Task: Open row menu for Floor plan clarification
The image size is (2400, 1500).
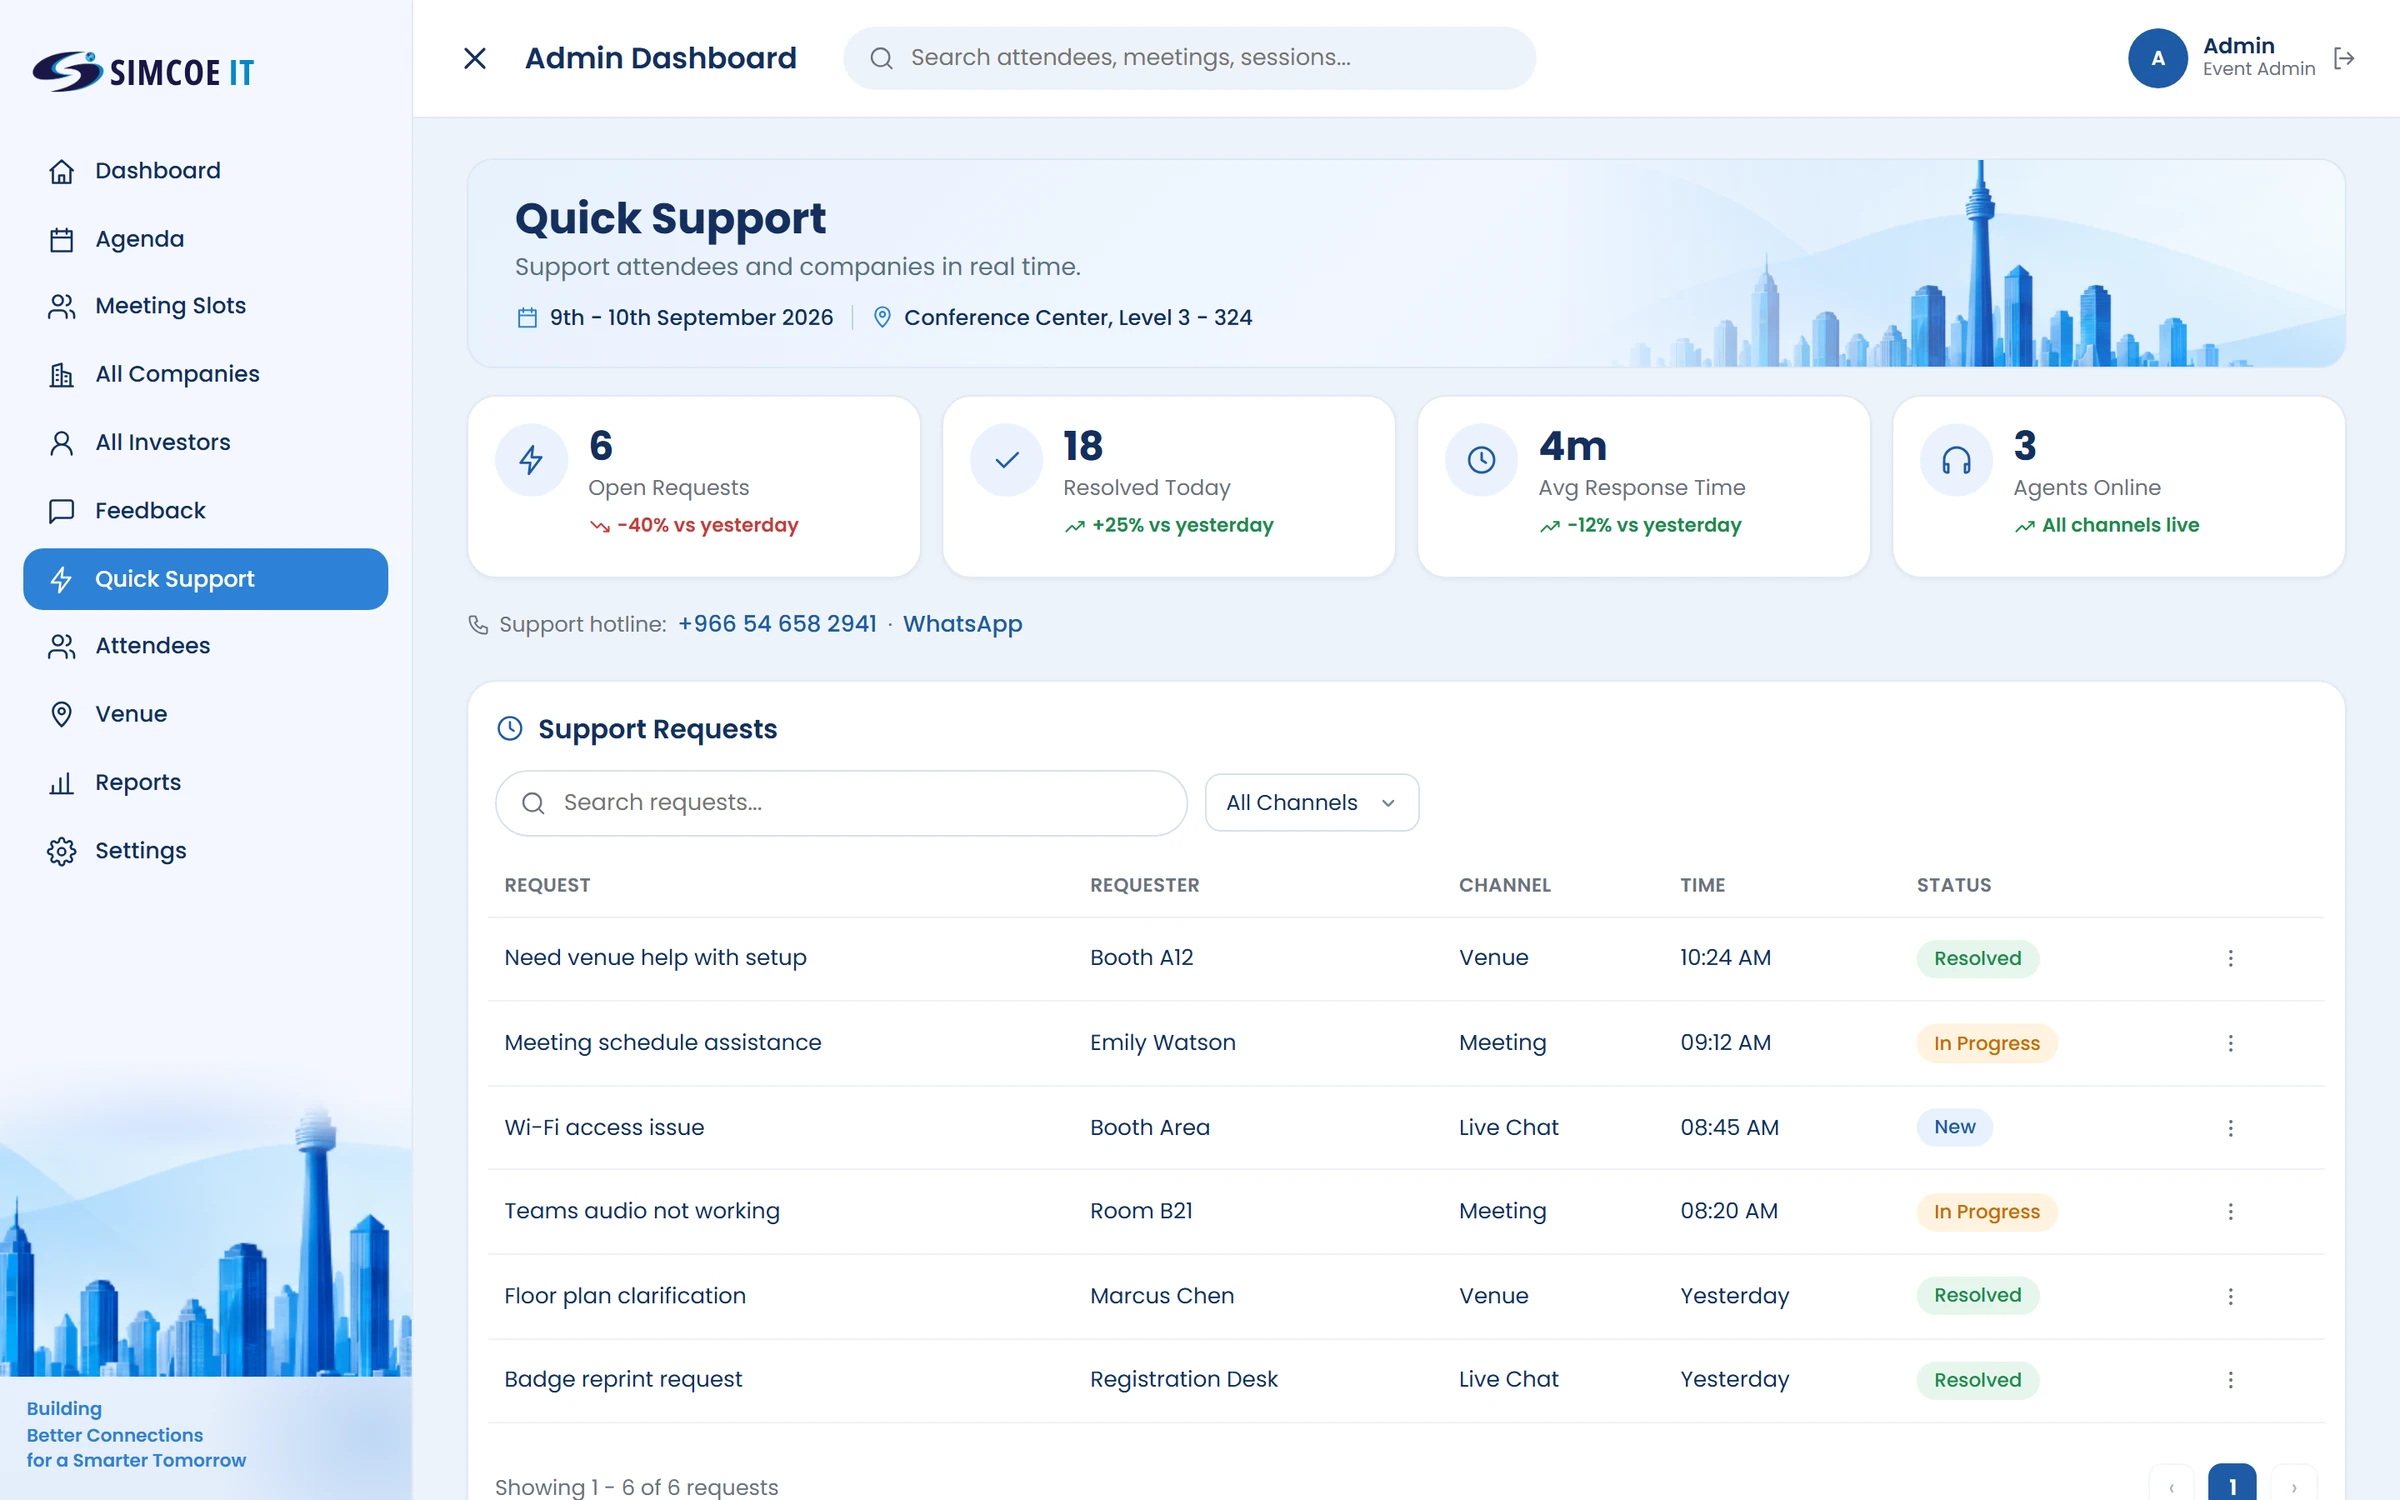Action: point(2230,1296)
